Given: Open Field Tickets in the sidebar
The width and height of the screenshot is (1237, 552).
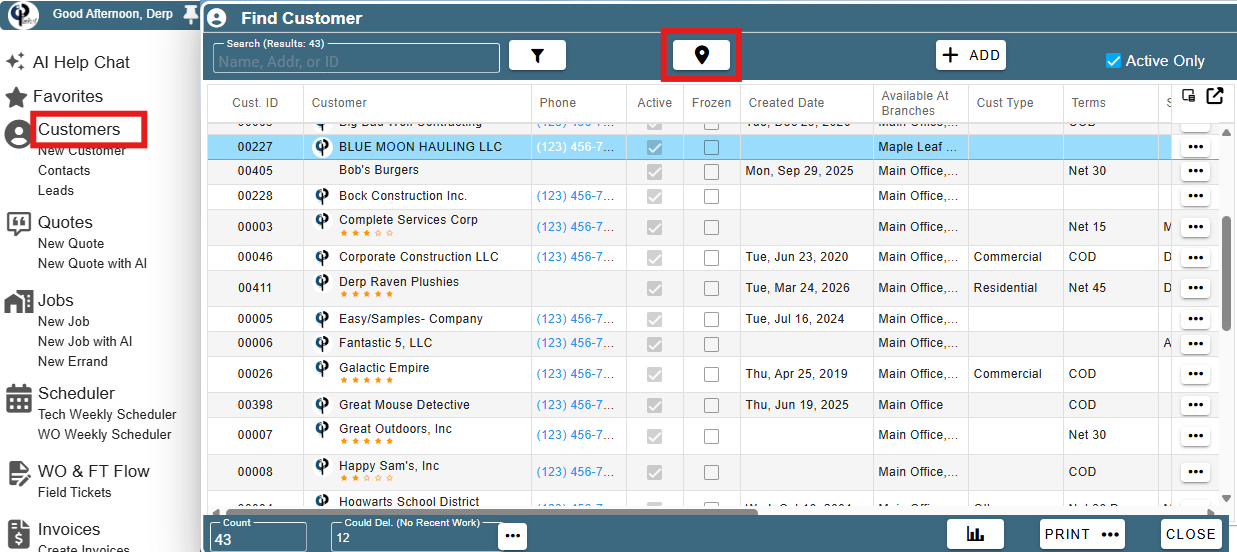Looking at the screenshot, I should click(74, 493).
